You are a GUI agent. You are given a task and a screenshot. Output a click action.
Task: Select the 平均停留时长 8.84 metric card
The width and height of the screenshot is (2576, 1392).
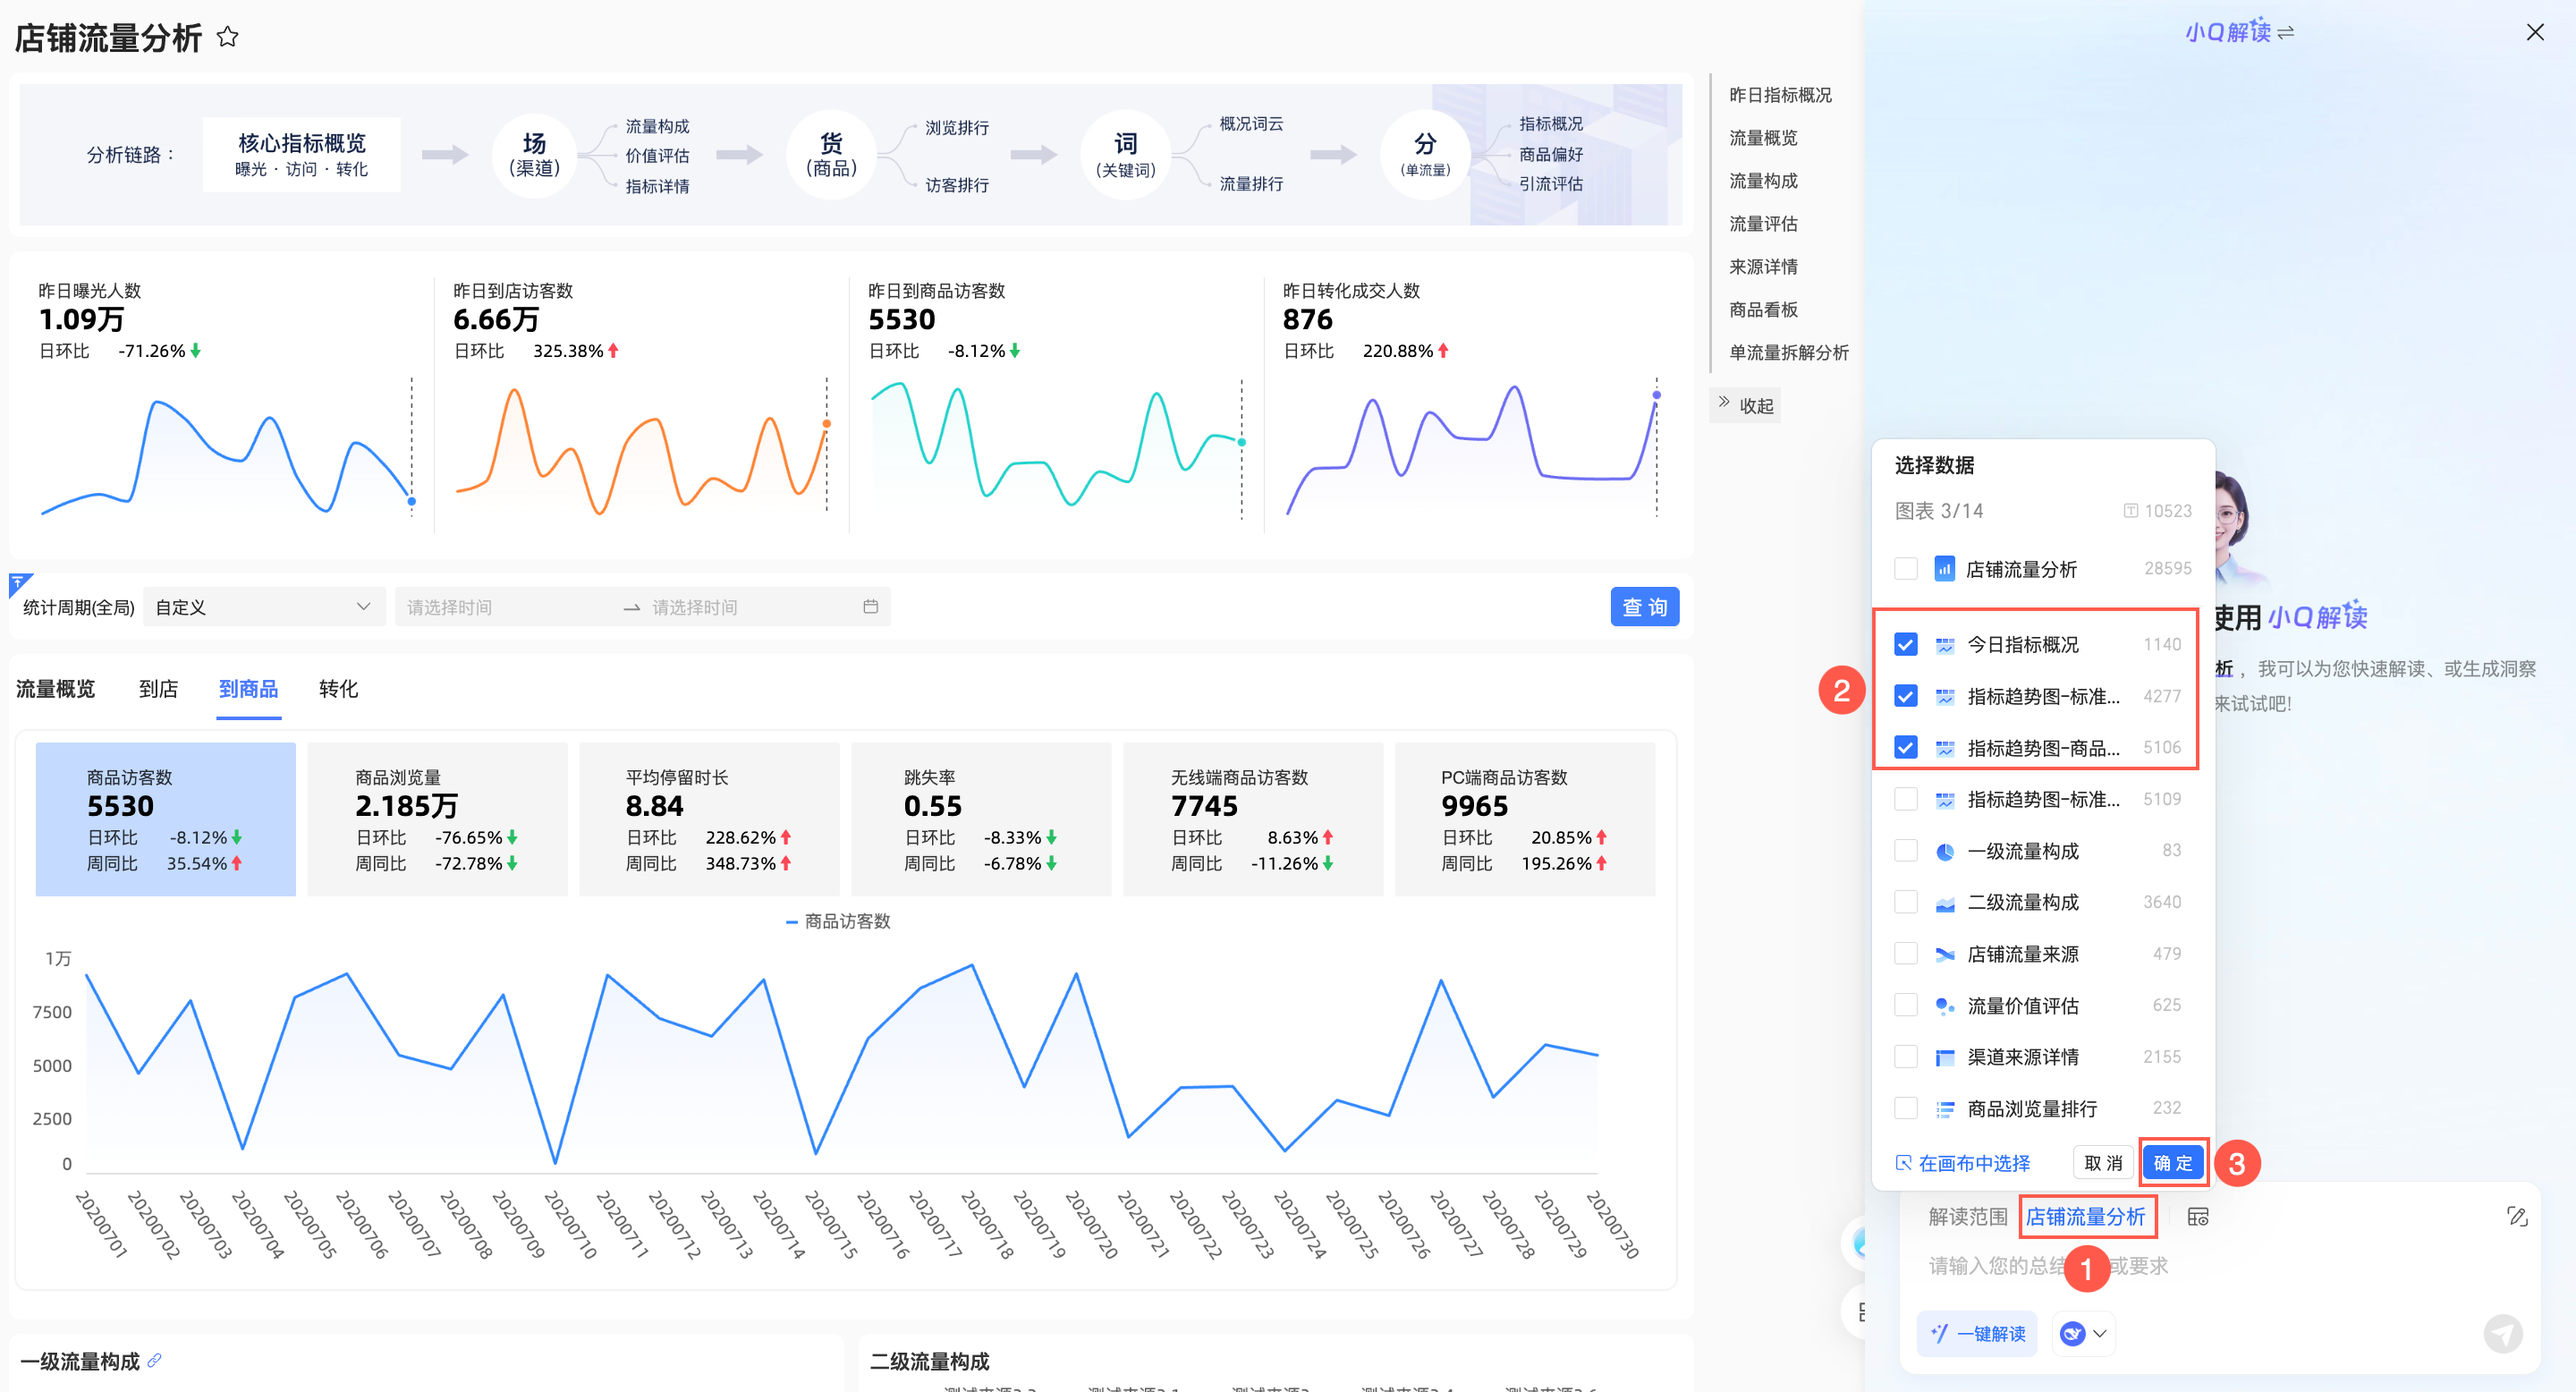(709, 819)
